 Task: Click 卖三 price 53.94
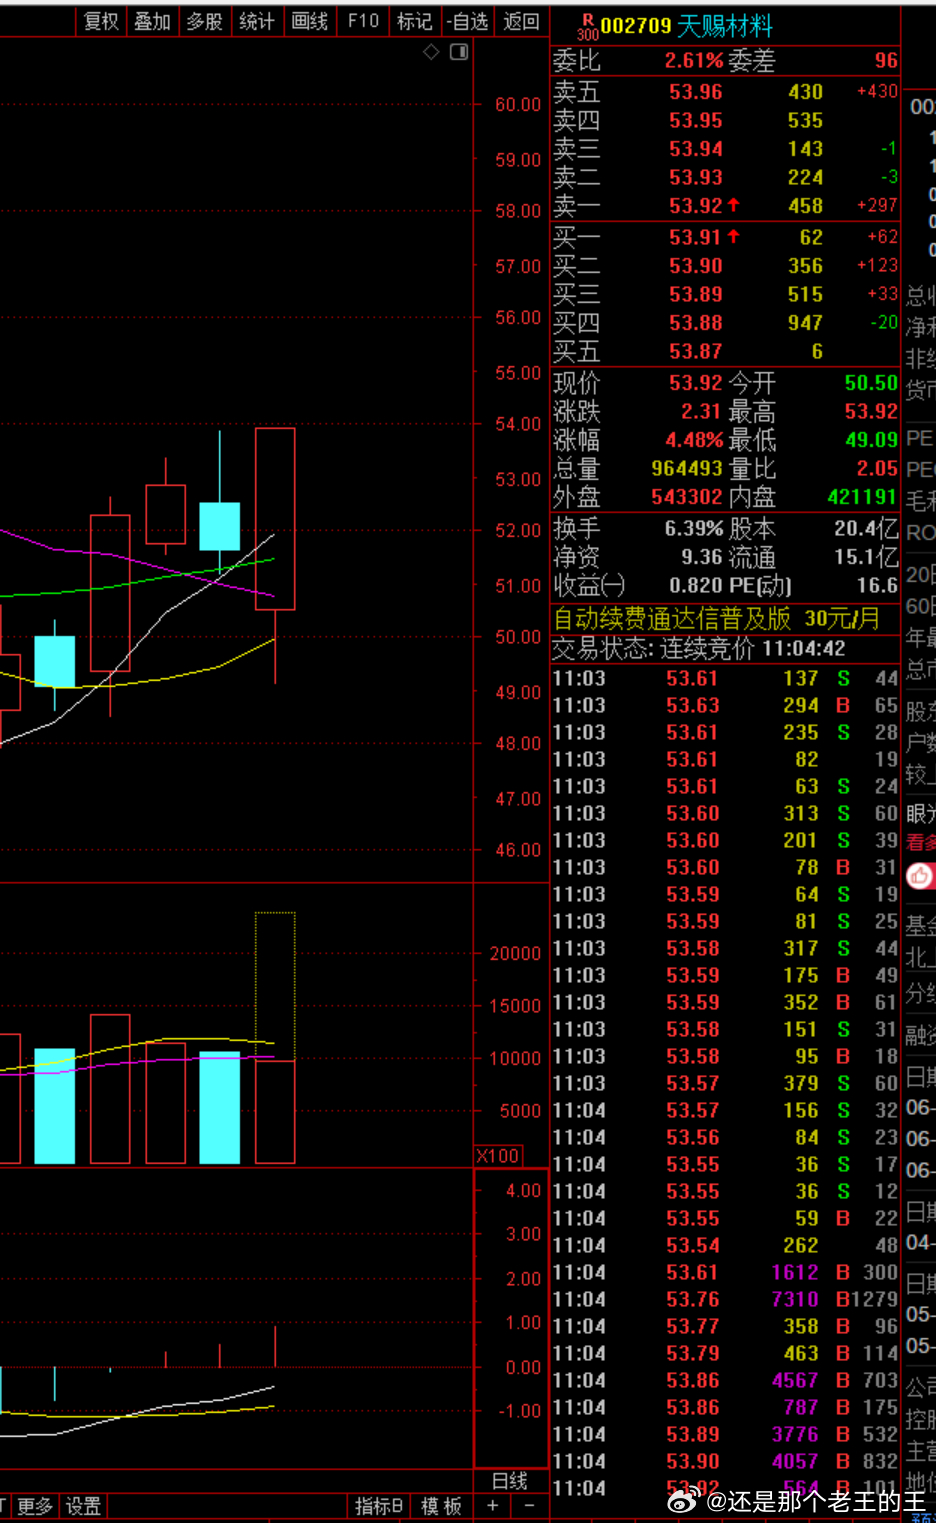[696, 149]
